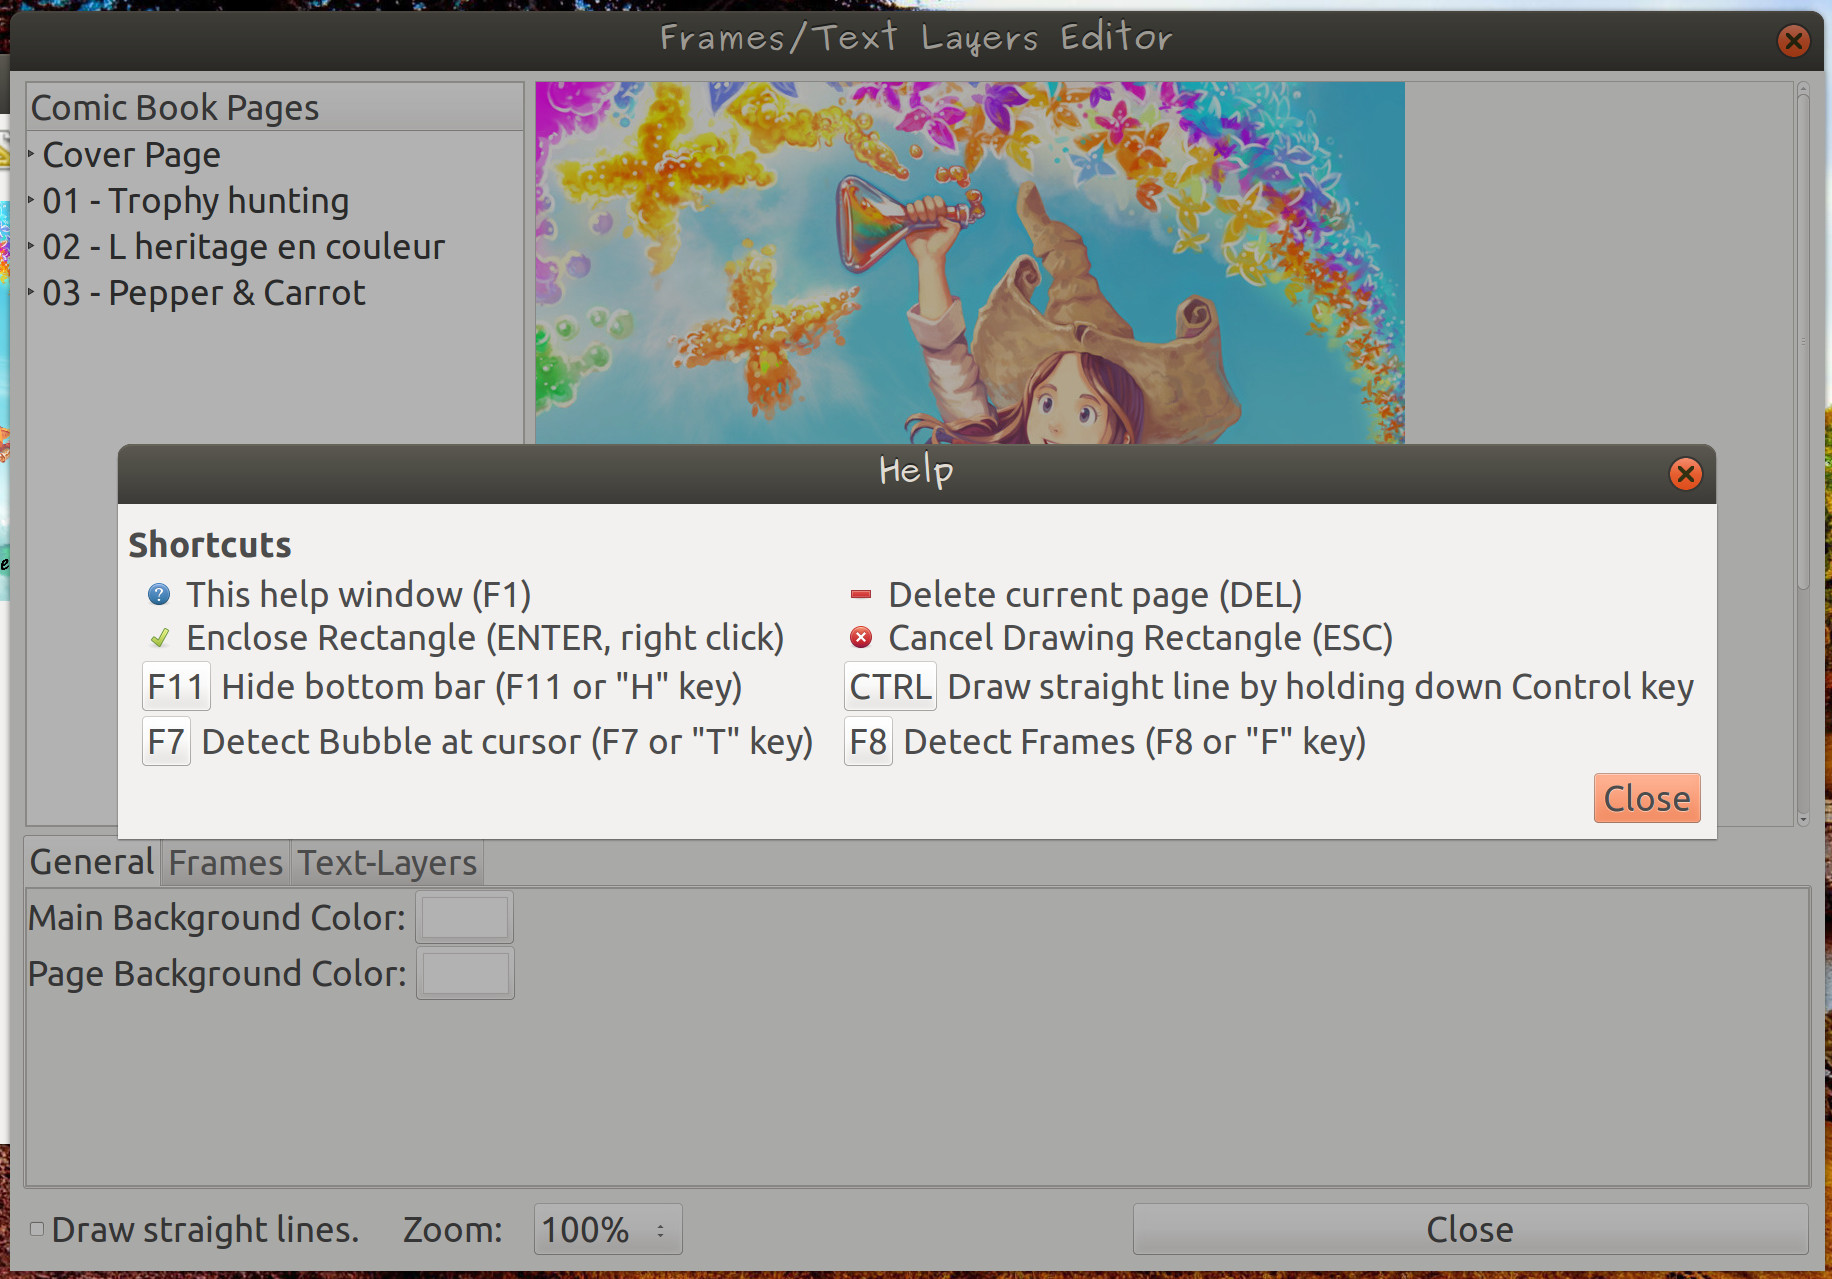Click the Comic Book Pages column header
Viewport: 1832px width, 1279px height.
point(274,107)
